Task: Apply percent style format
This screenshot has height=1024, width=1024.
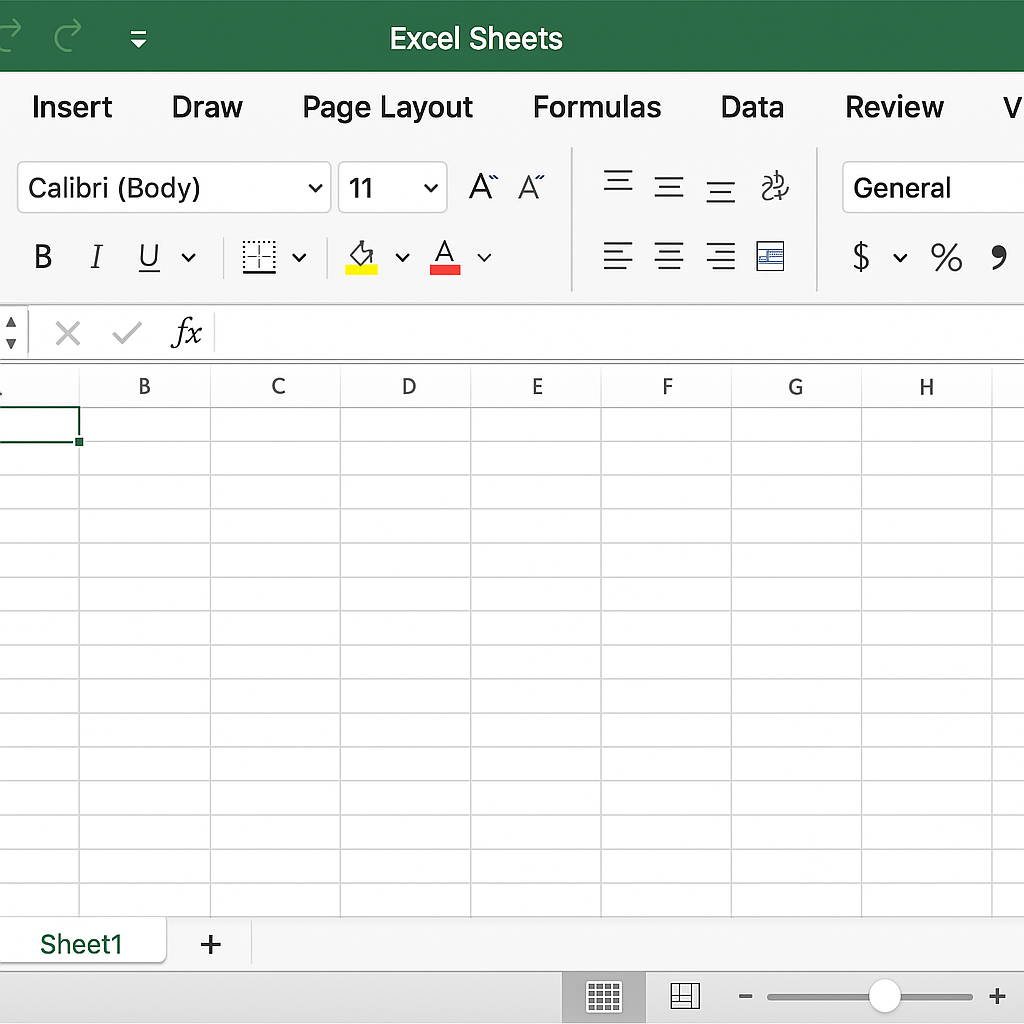Action: click(946, 257)
